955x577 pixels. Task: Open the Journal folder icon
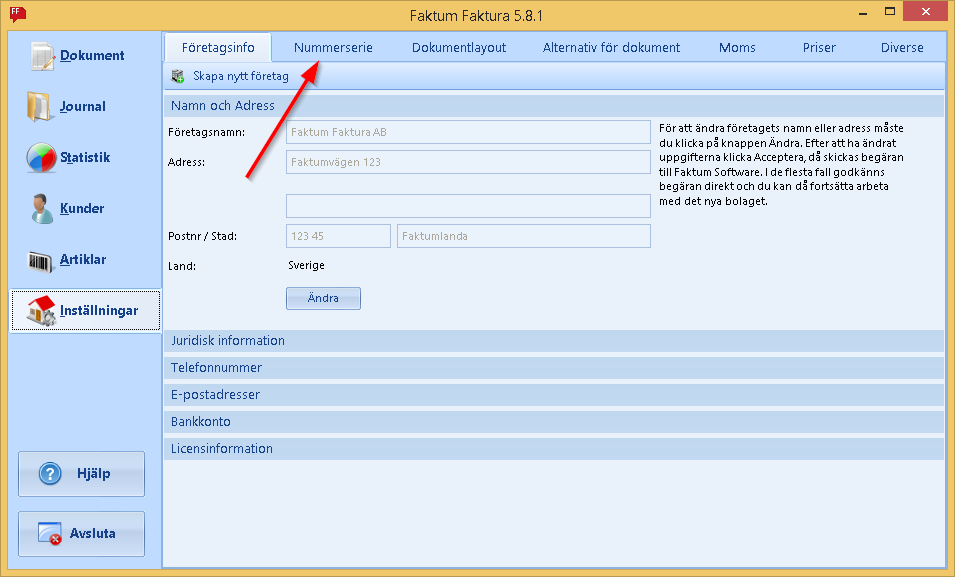[38, 107]
